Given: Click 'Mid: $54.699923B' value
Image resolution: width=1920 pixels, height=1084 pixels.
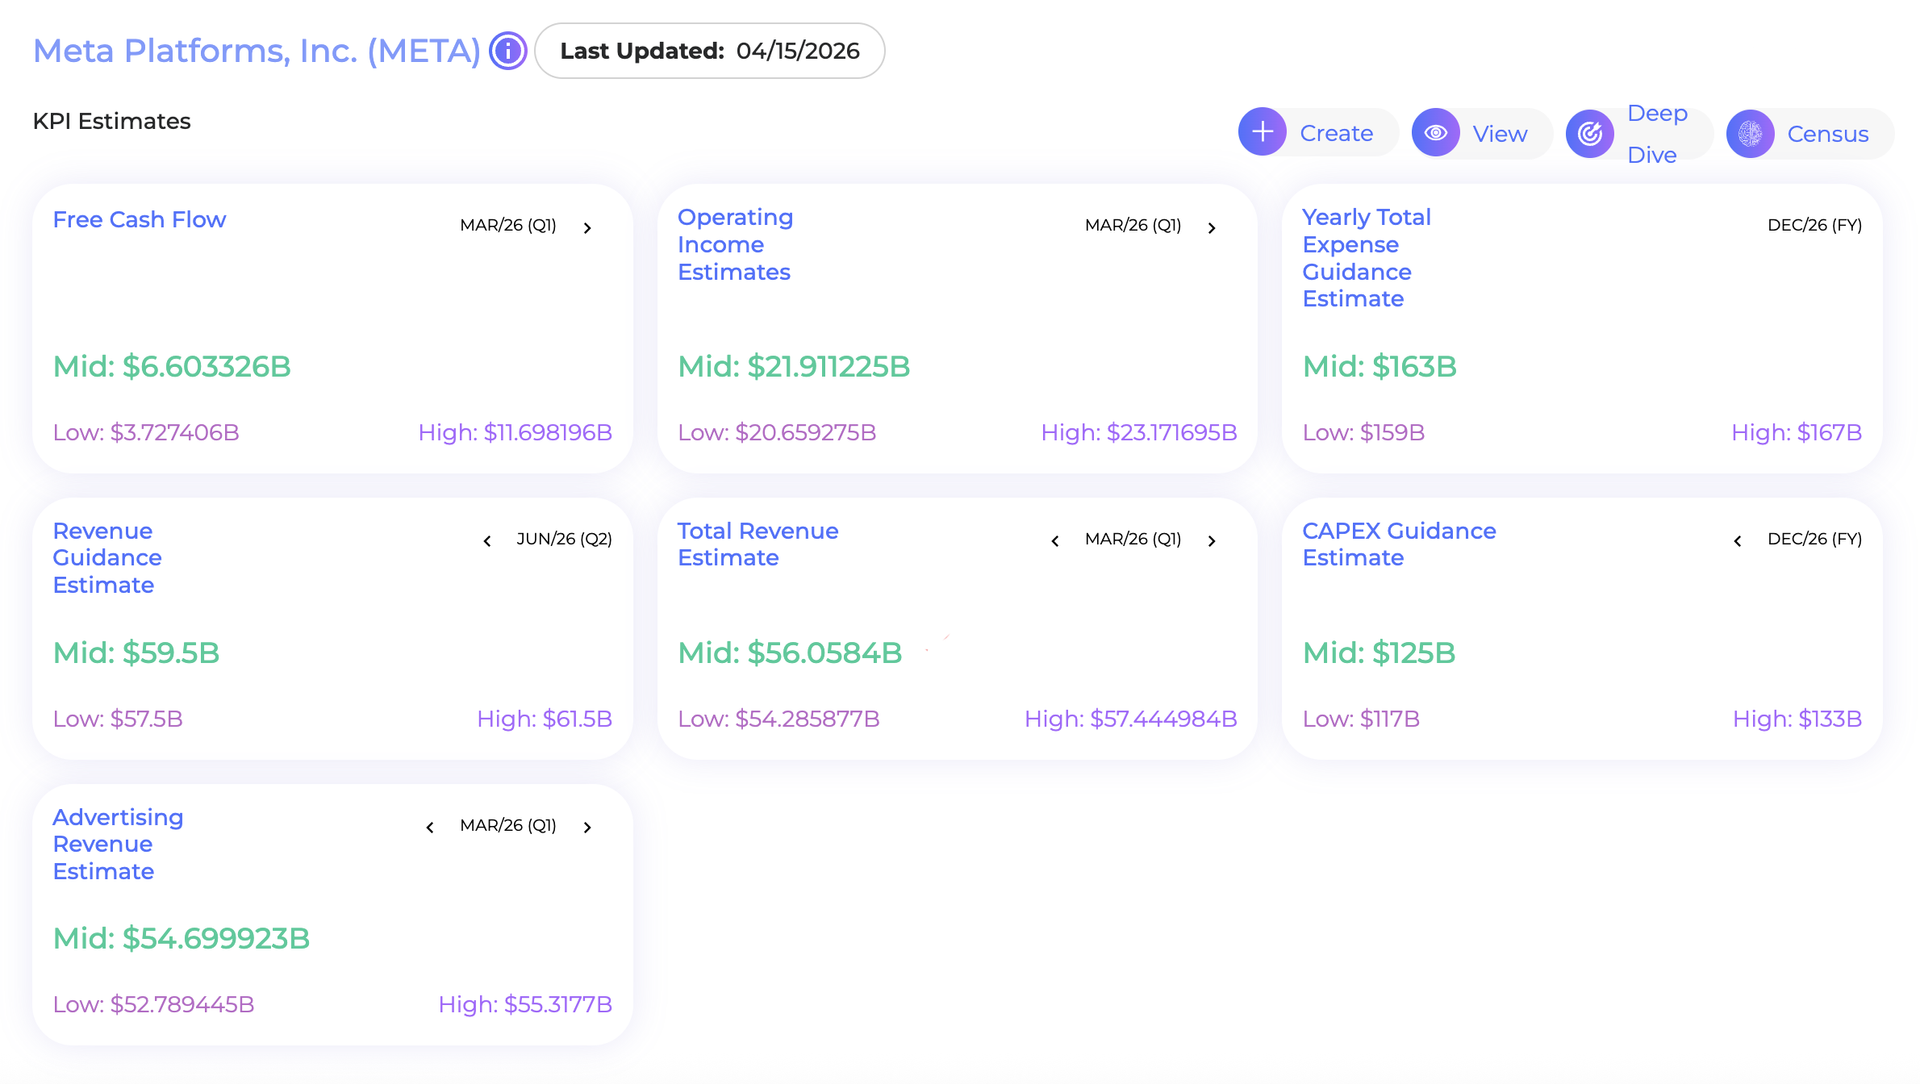Looking at the screenshot, I should coord(181,939).
